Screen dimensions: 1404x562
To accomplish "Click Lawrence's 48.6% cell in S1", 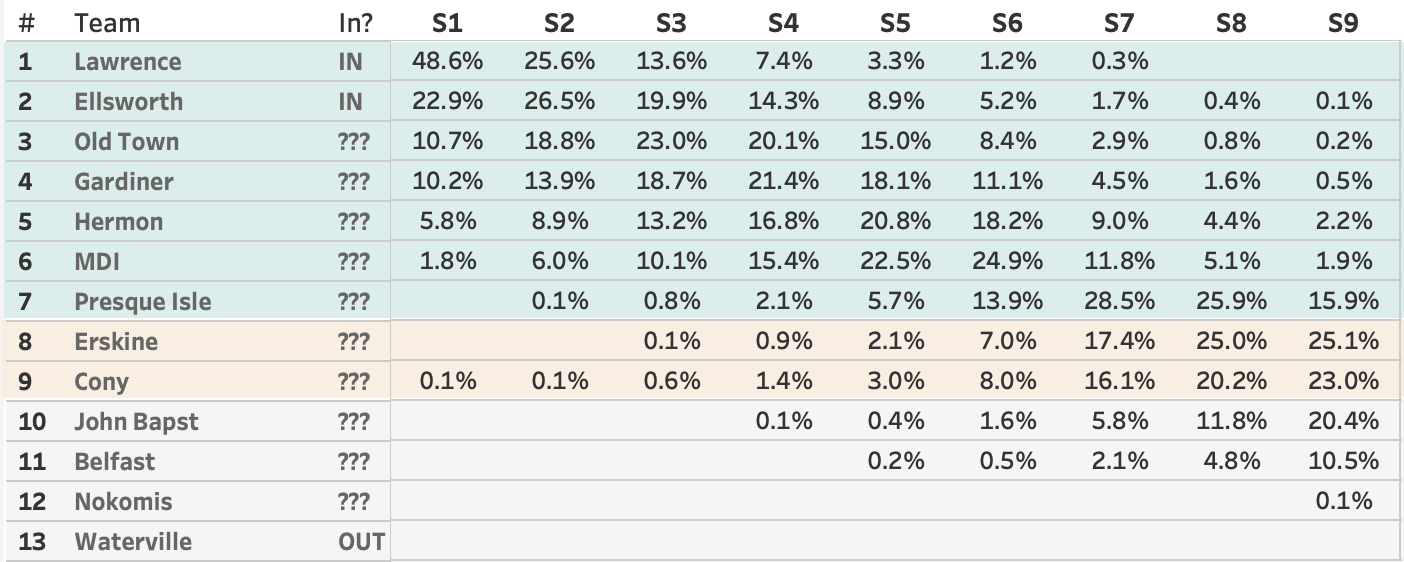I will (447, 62).
